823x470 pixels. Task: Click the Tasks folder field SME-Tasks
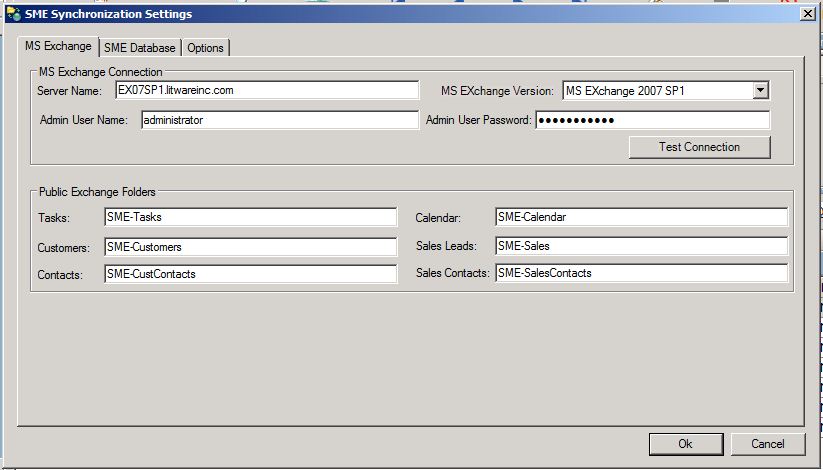pyautogui.click(x=250, y=217)
